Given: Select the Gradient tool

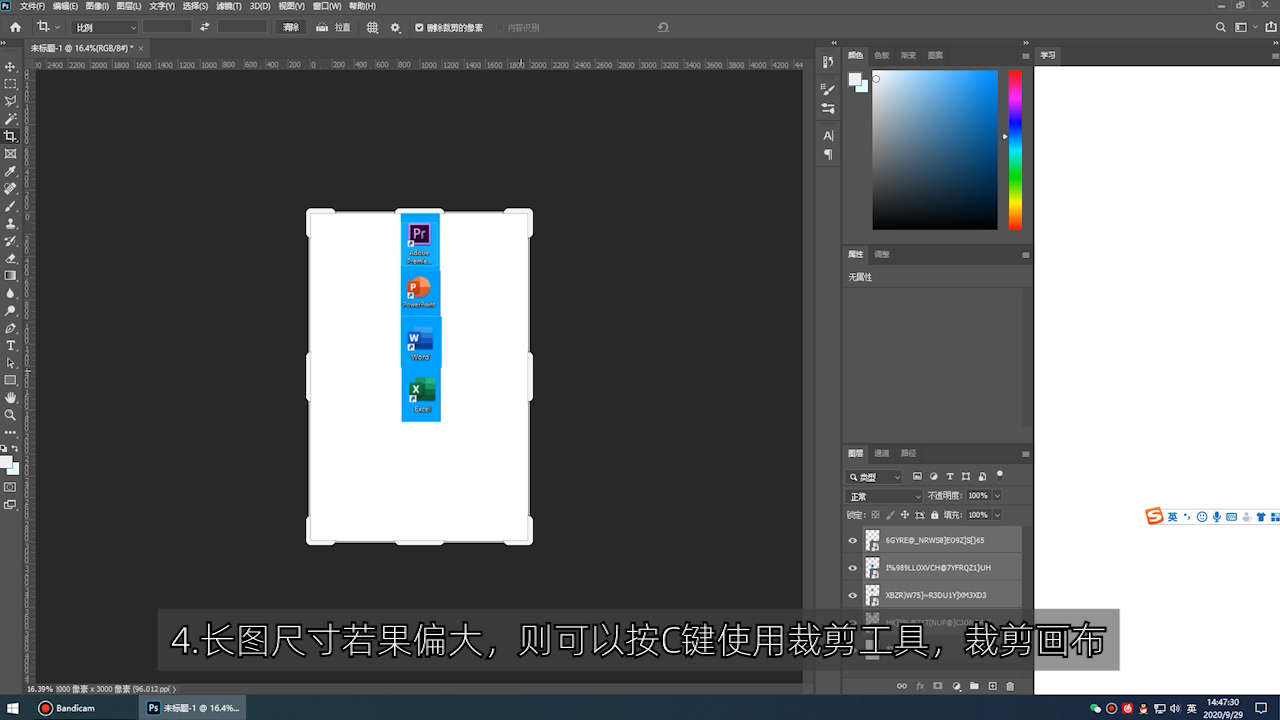Looking at the screenshot, I should pyautogui.click(x=11, y=275).
